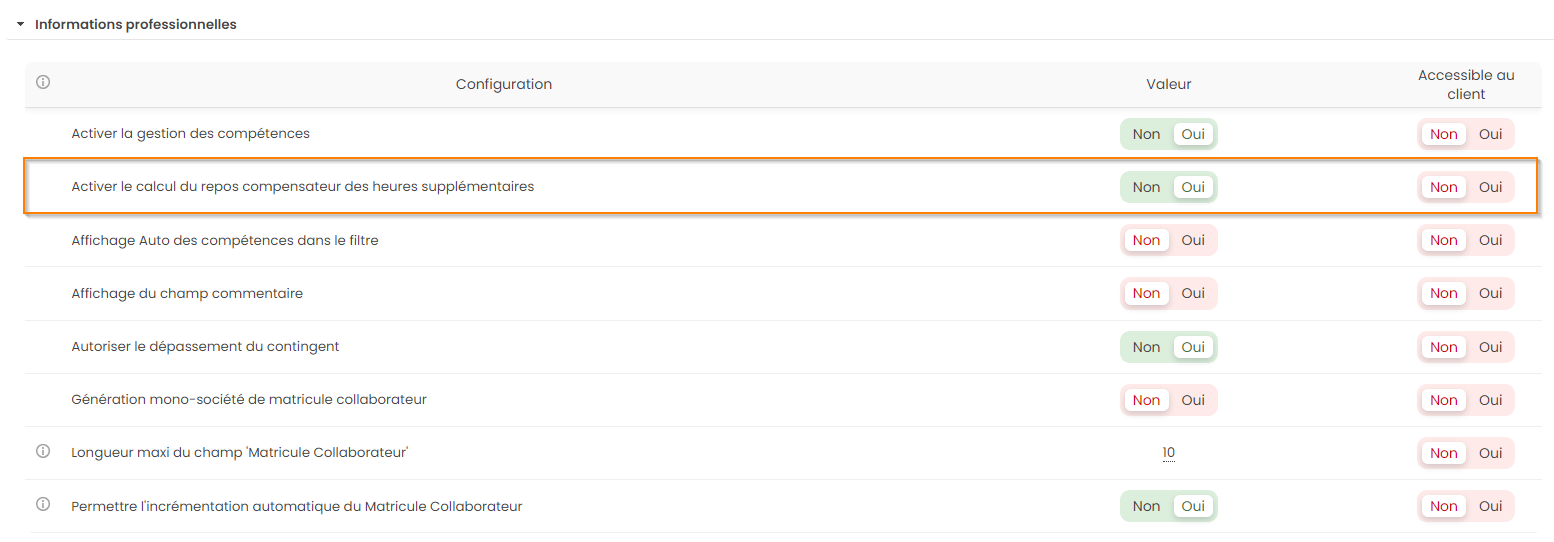Edit the Longueur maxi value 10
The height and width of the screenshot is (542, 1554).
click(1168, 453)
